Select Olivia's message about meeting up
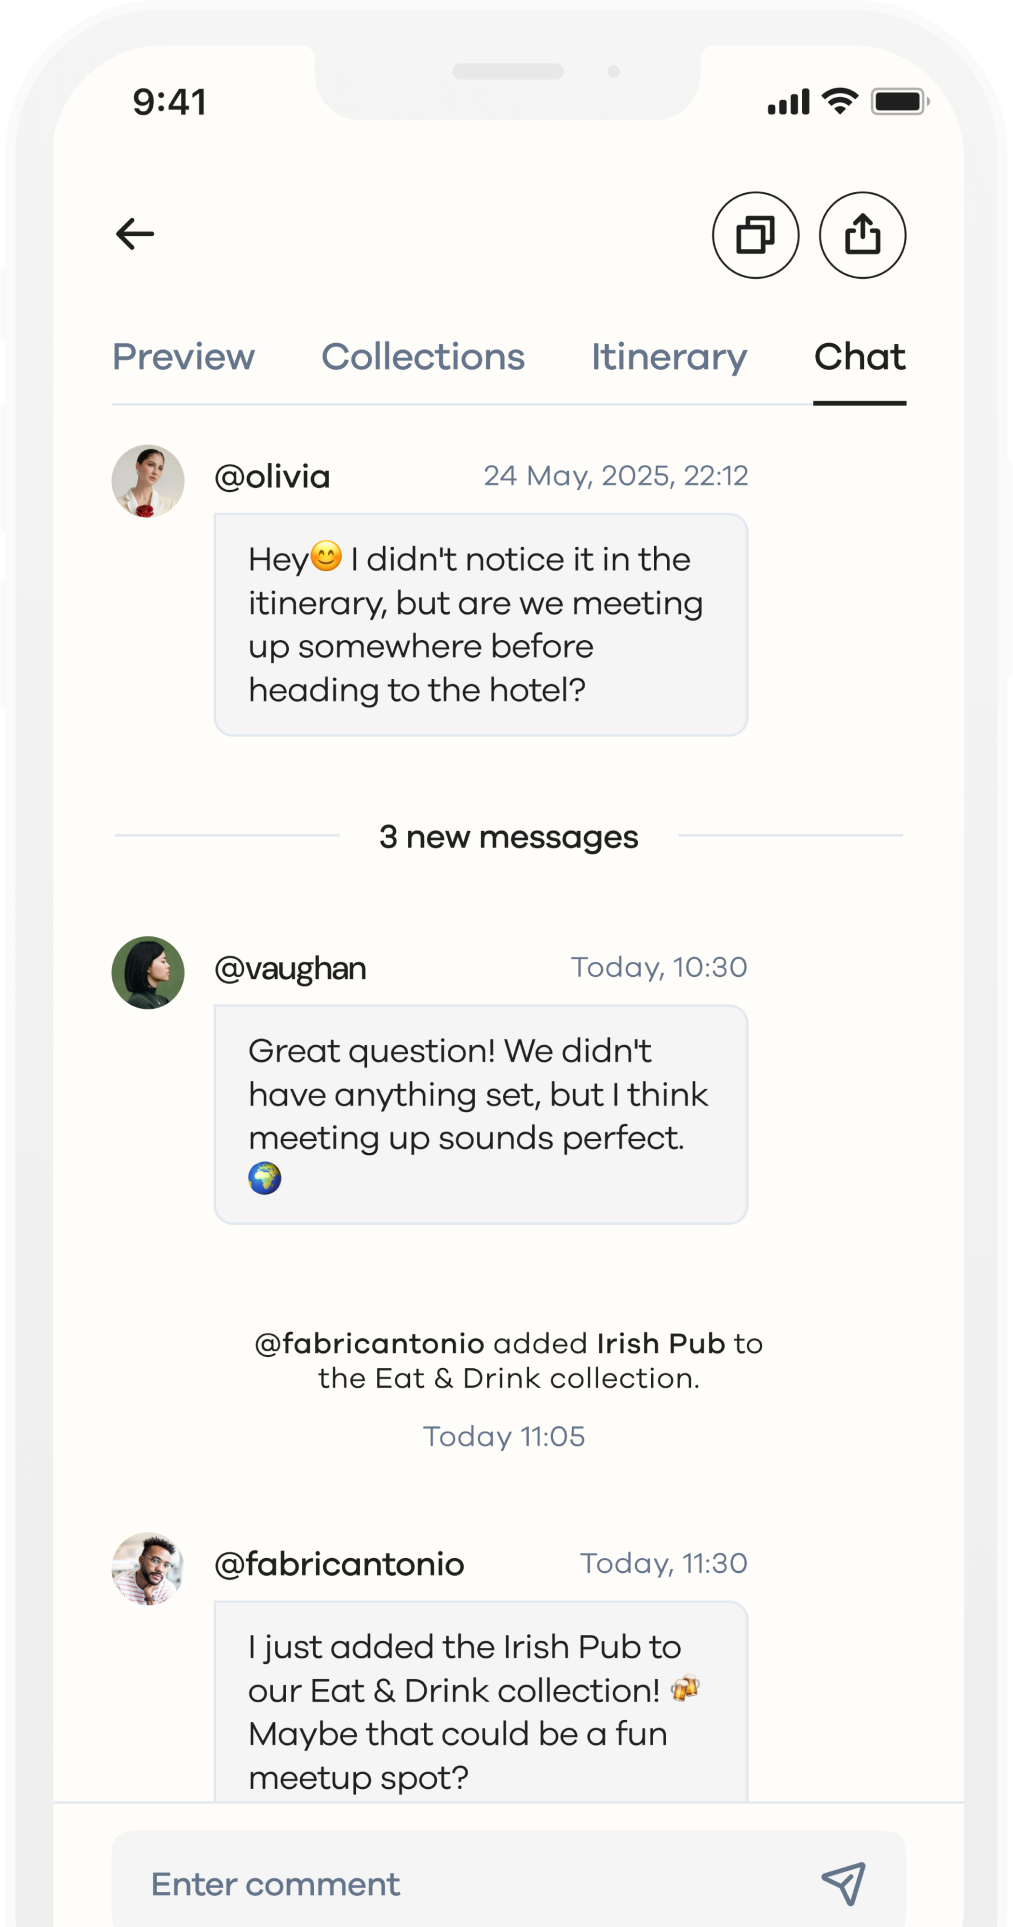 coord(480,625)
